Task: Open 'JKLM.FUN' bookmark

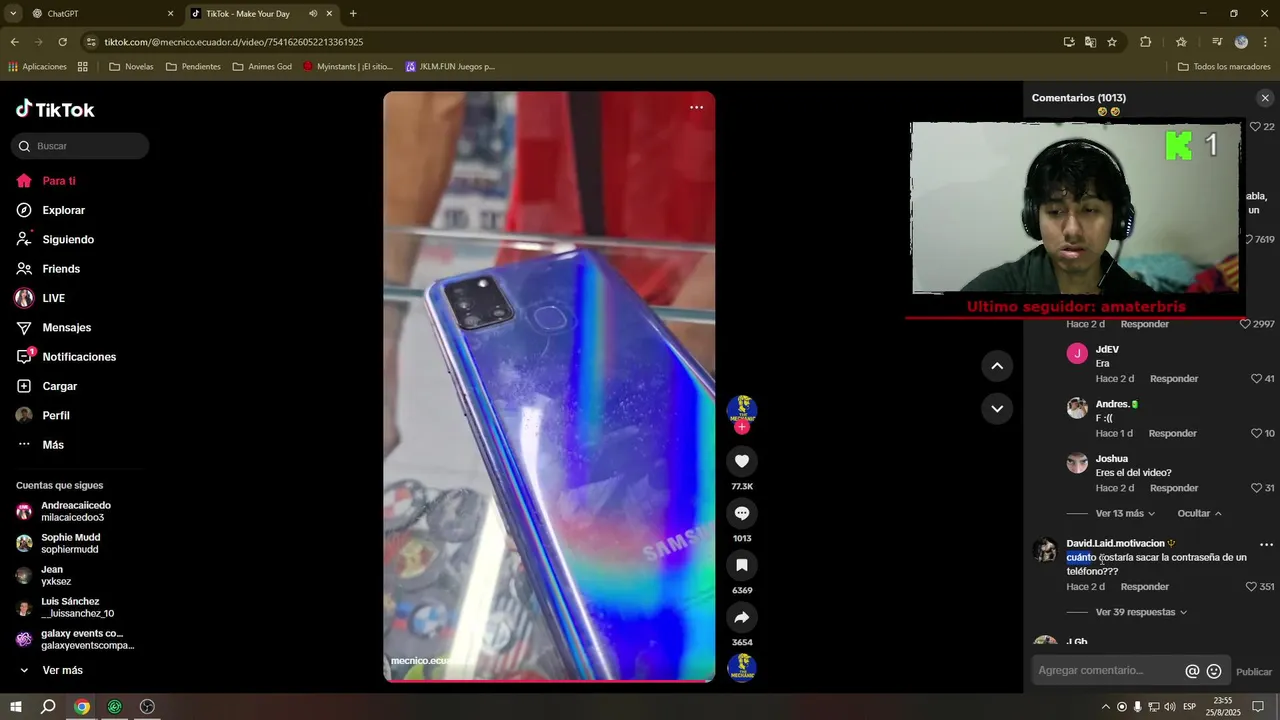Action: click(450, 67)
